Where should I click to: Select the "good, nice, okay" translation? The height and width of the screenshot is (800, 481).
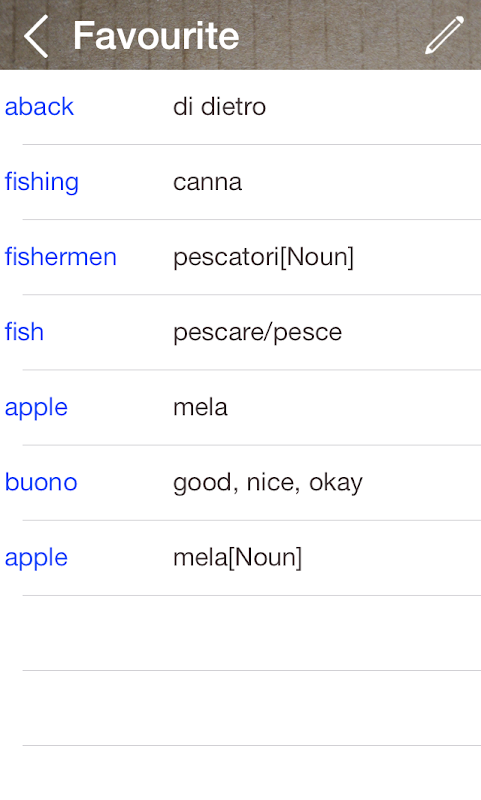[x=268, y=483]
